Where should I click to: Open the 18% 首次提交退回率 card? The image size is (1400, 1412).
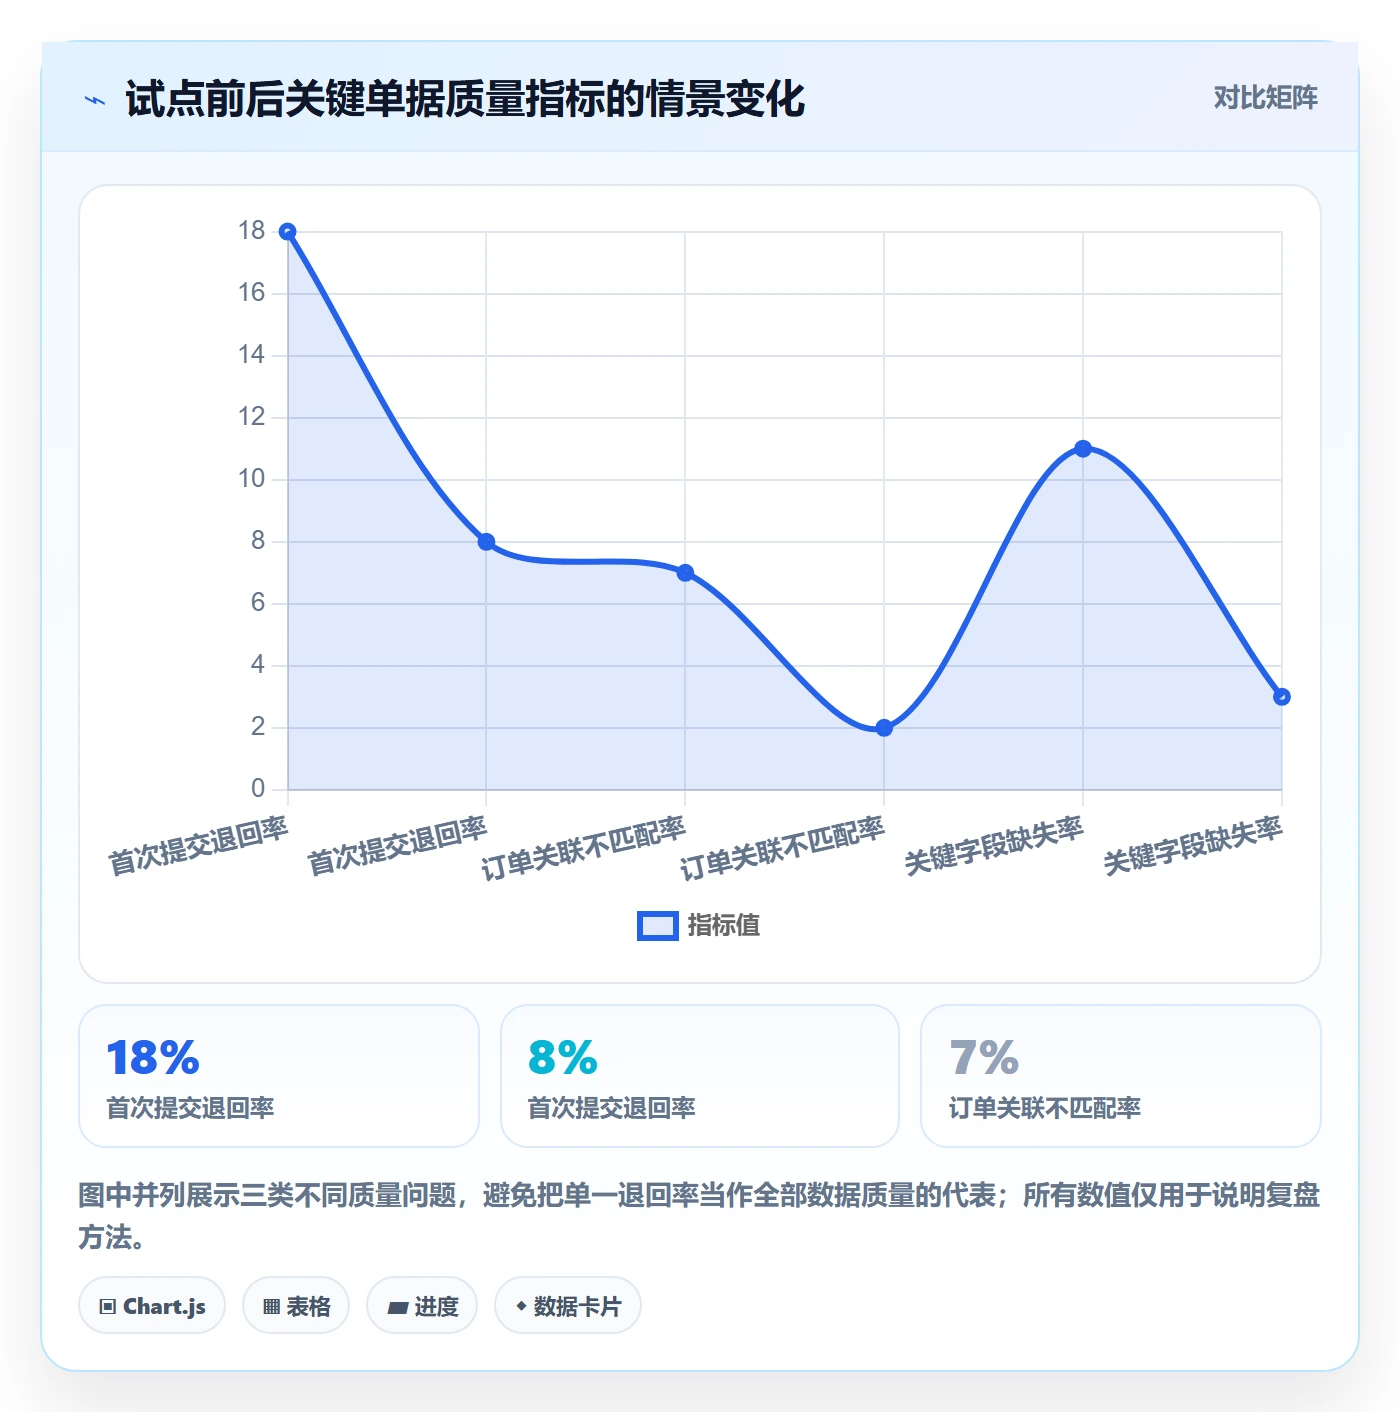[x=279, y=1076]
